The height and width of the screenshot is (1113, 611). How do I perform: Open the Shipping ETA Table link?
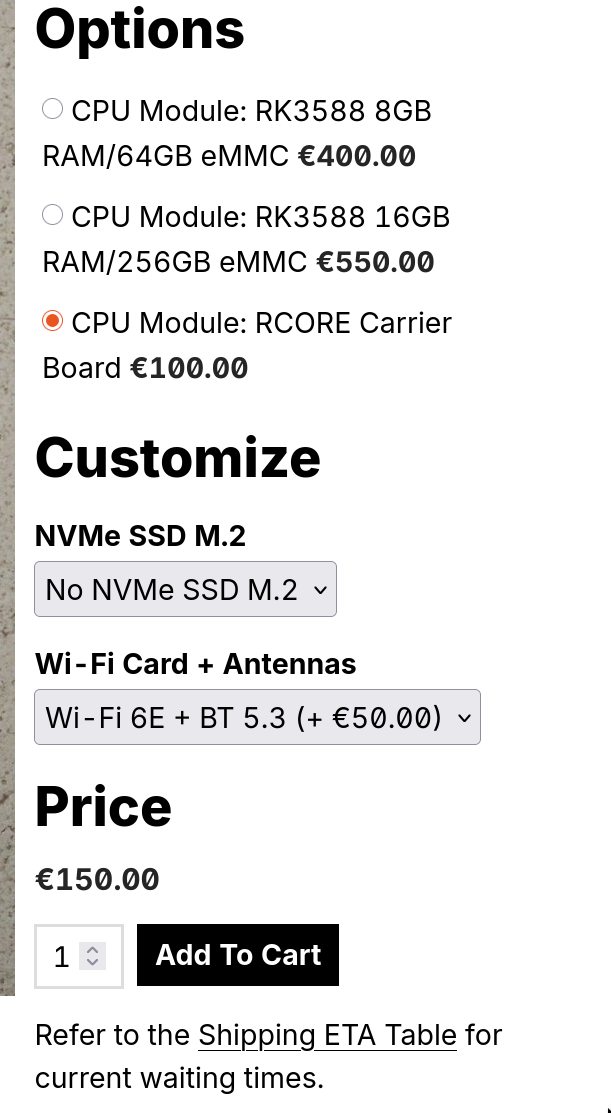pos(327,1035)
